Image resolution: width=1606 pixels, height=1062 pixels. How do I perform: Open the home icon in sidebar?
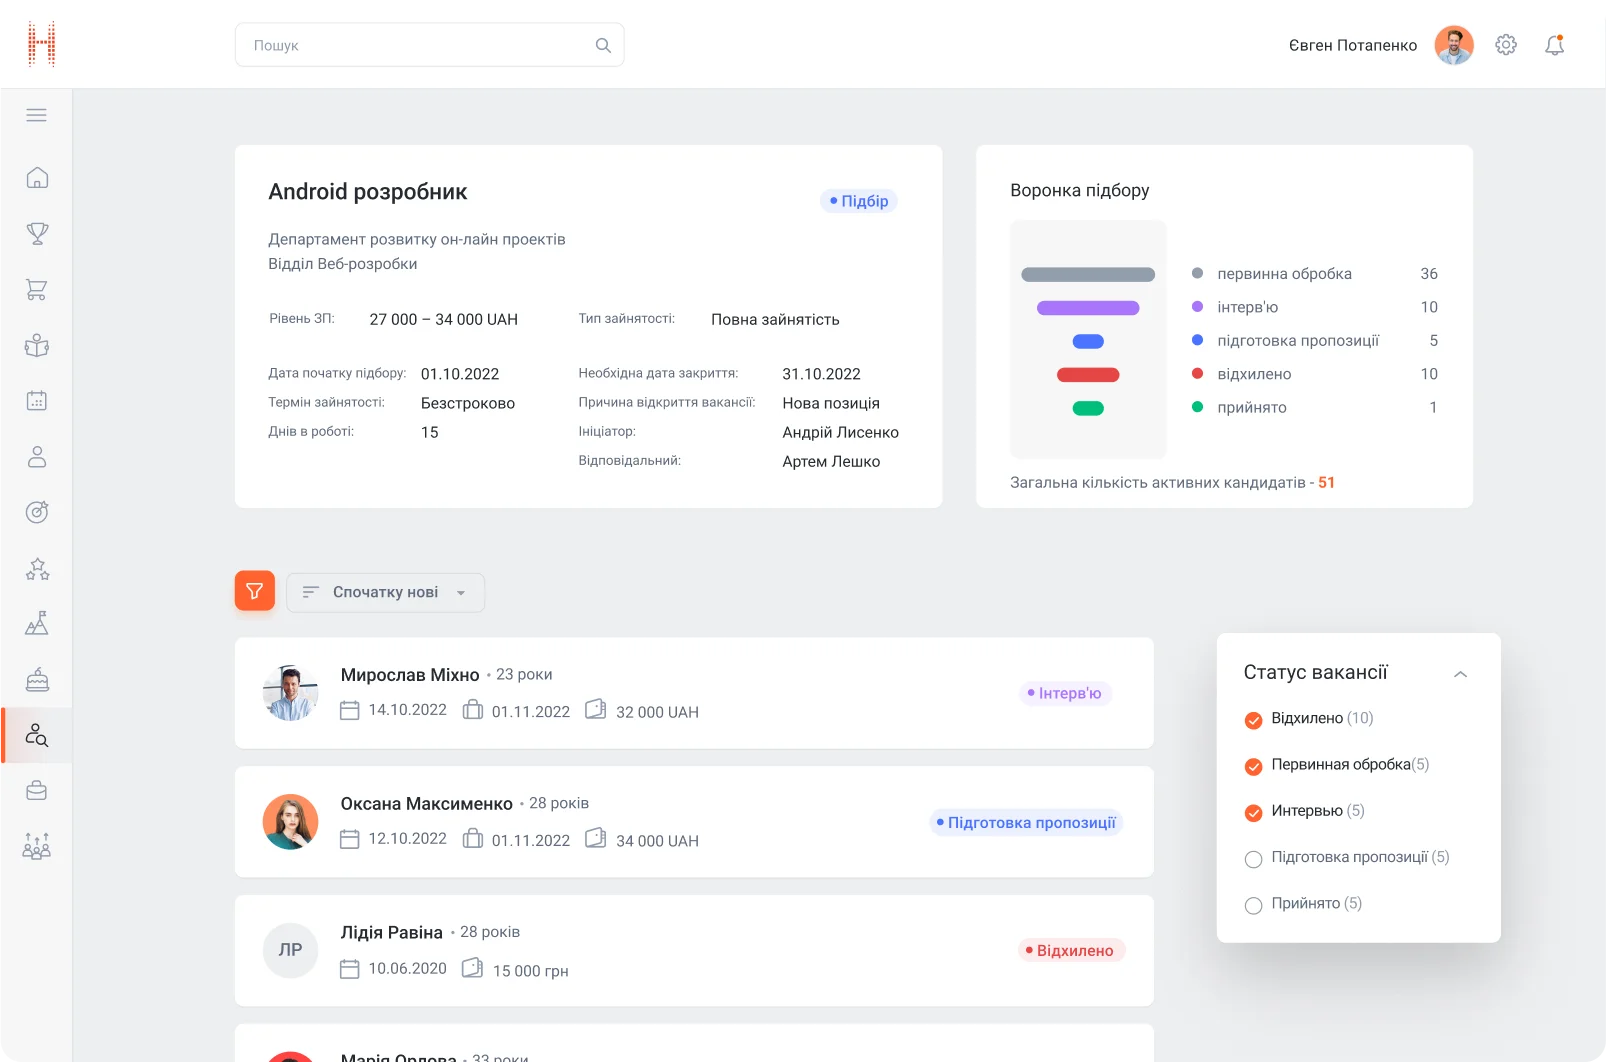(x=37, y=178)
